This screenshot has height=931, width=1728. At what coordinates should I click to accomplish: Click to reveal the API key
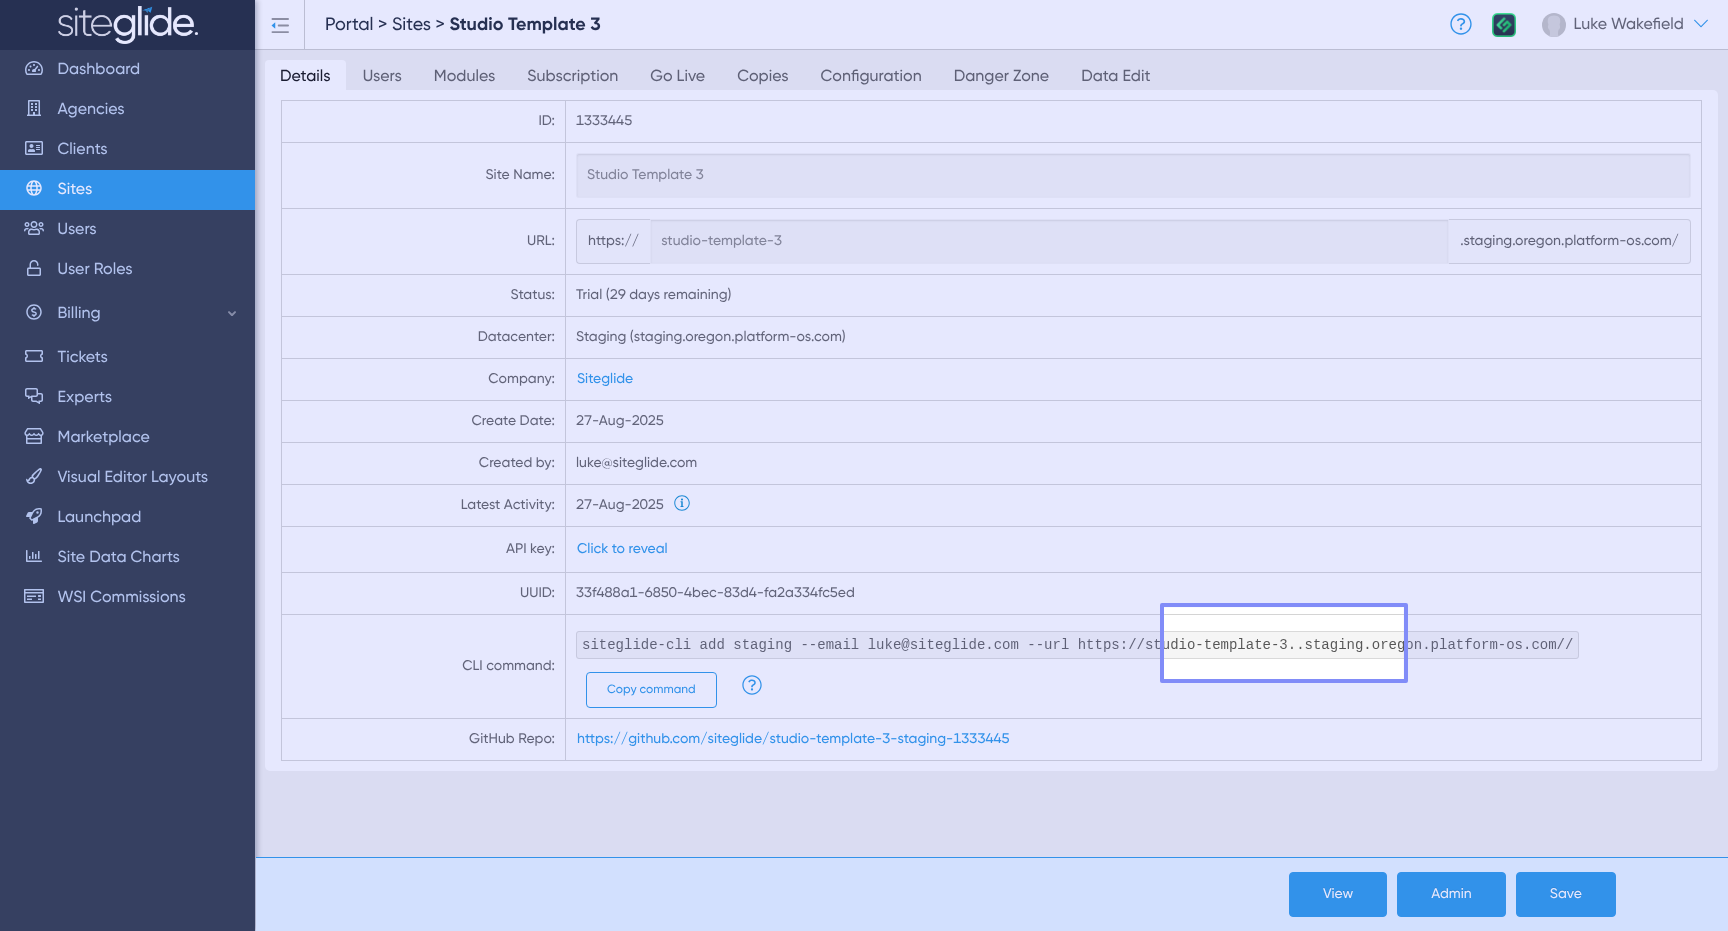(x=622, y=549)
